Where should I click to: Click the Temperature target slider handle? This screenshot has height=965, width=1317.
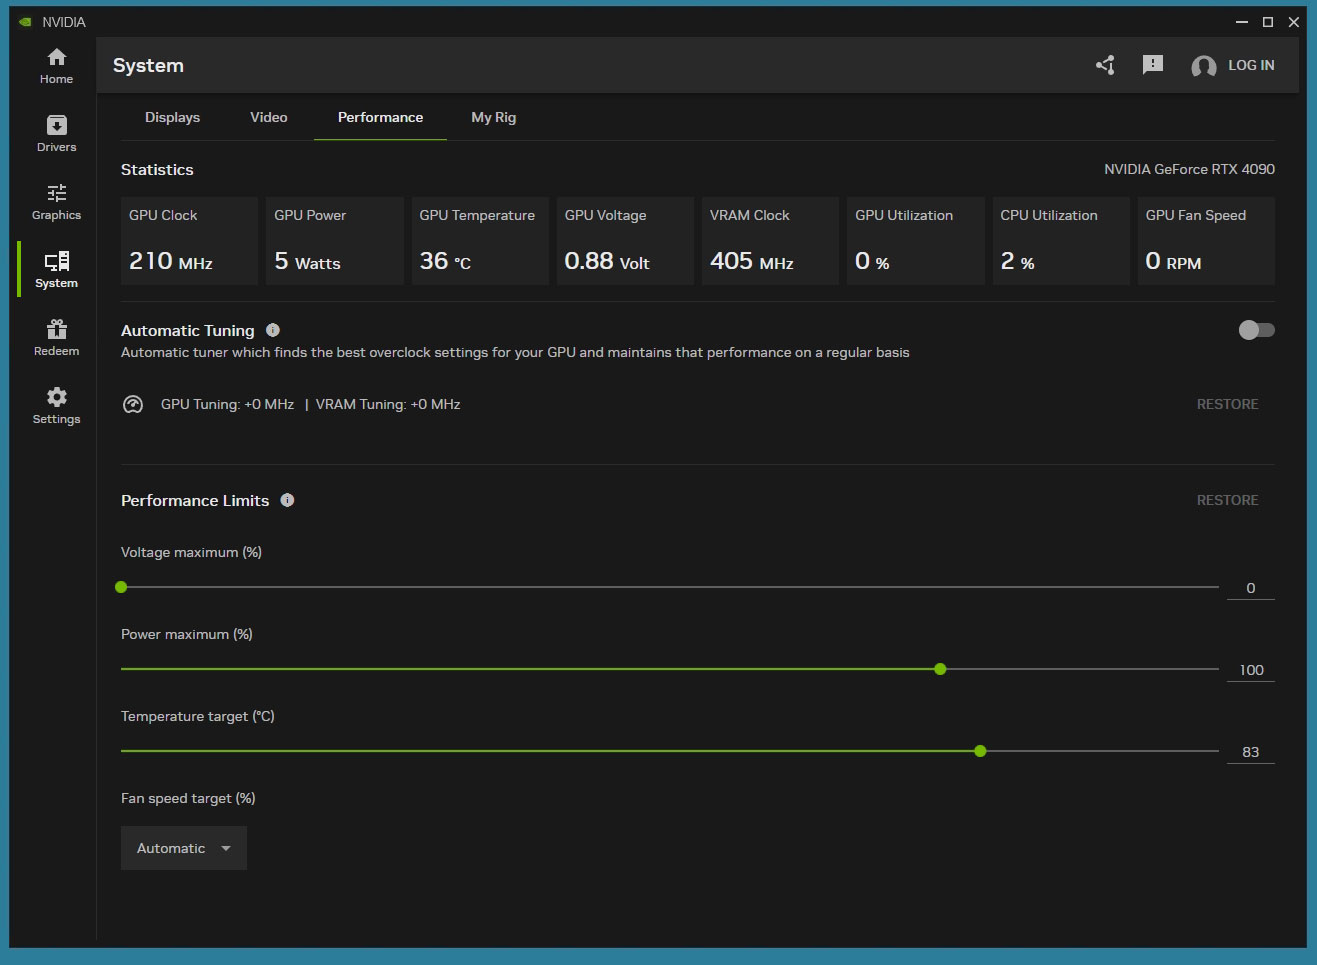click(980, 751)
